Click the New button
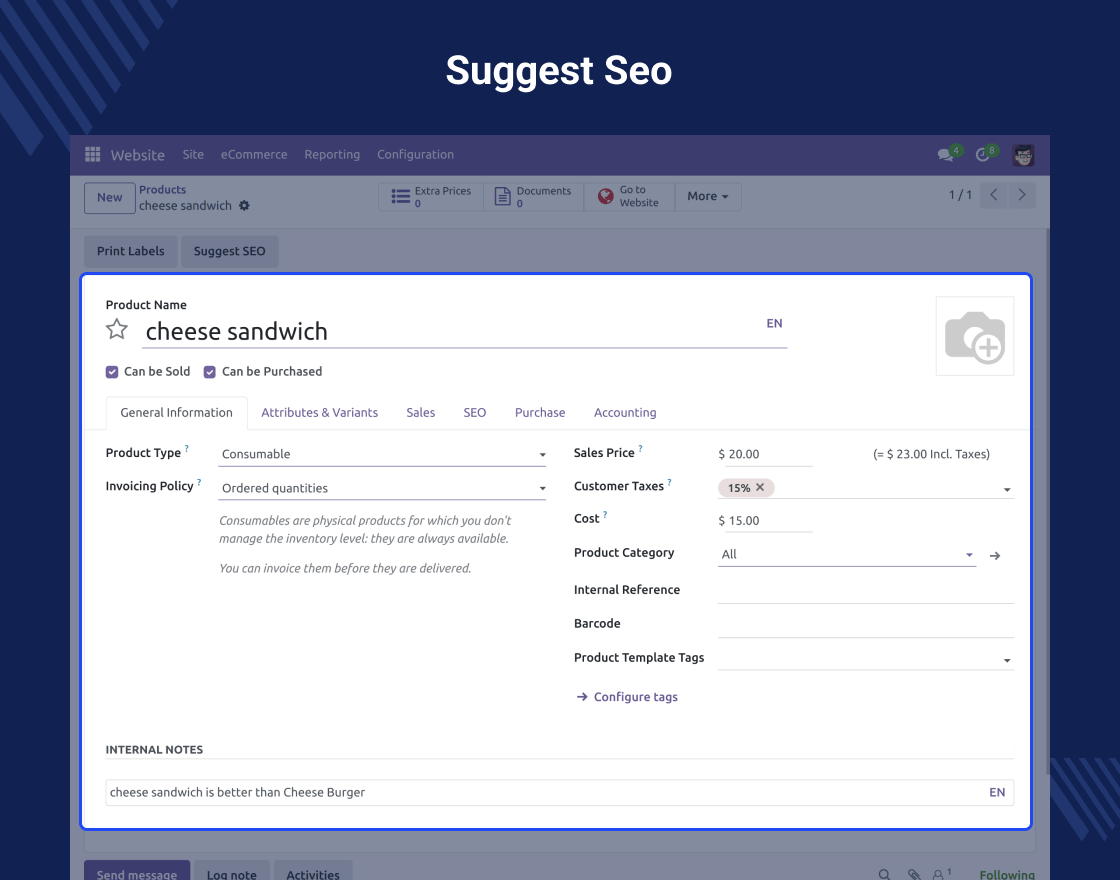1120x880 pixels. coord(109,198)
